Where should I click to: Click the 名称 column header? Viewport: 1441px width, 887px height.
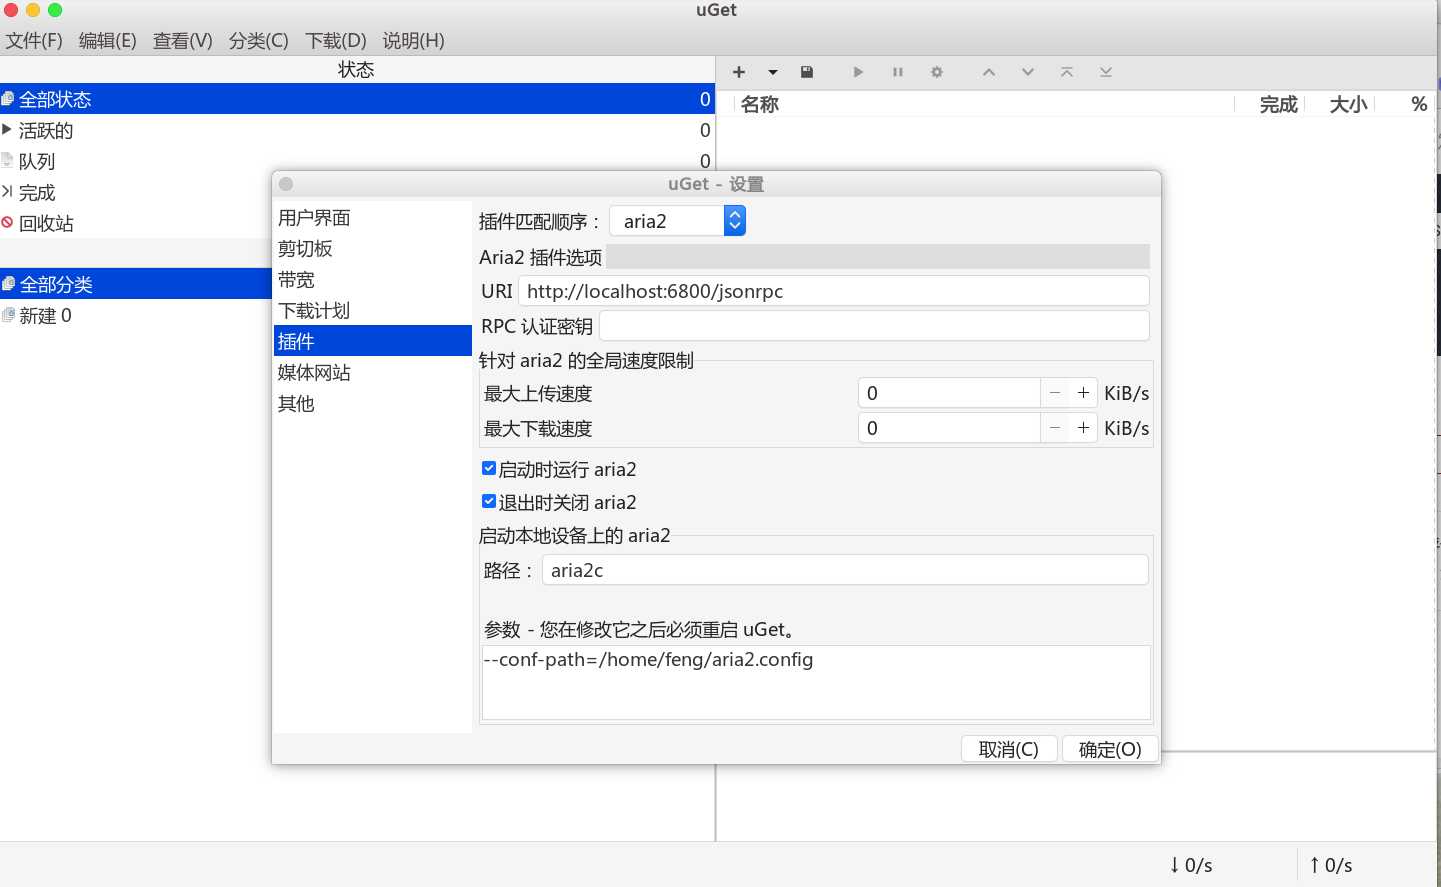click(760, 104)
